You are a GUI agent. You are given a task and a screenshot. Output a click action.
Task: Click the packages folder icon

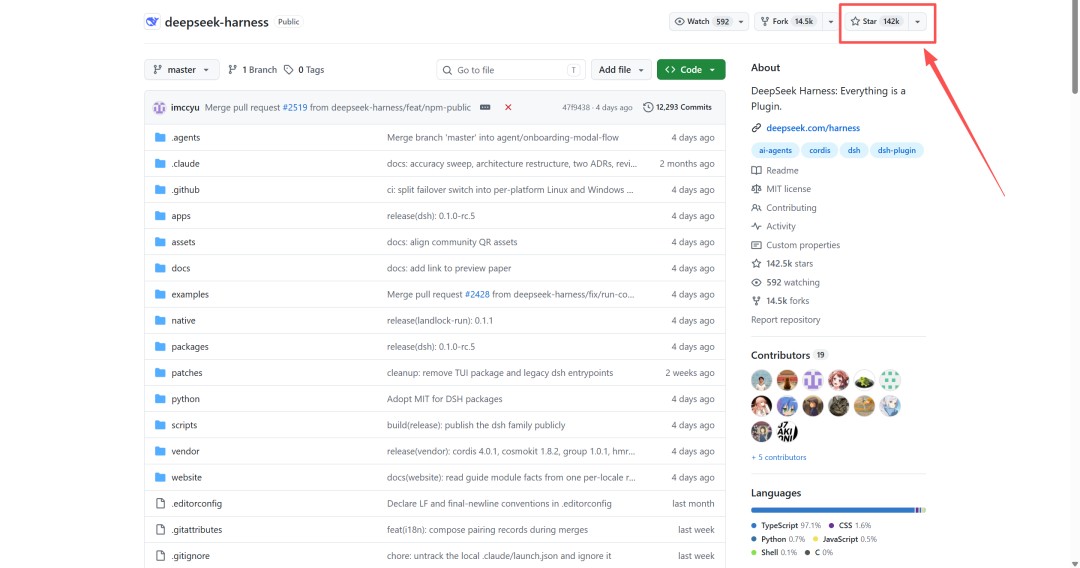pos(160,346)
